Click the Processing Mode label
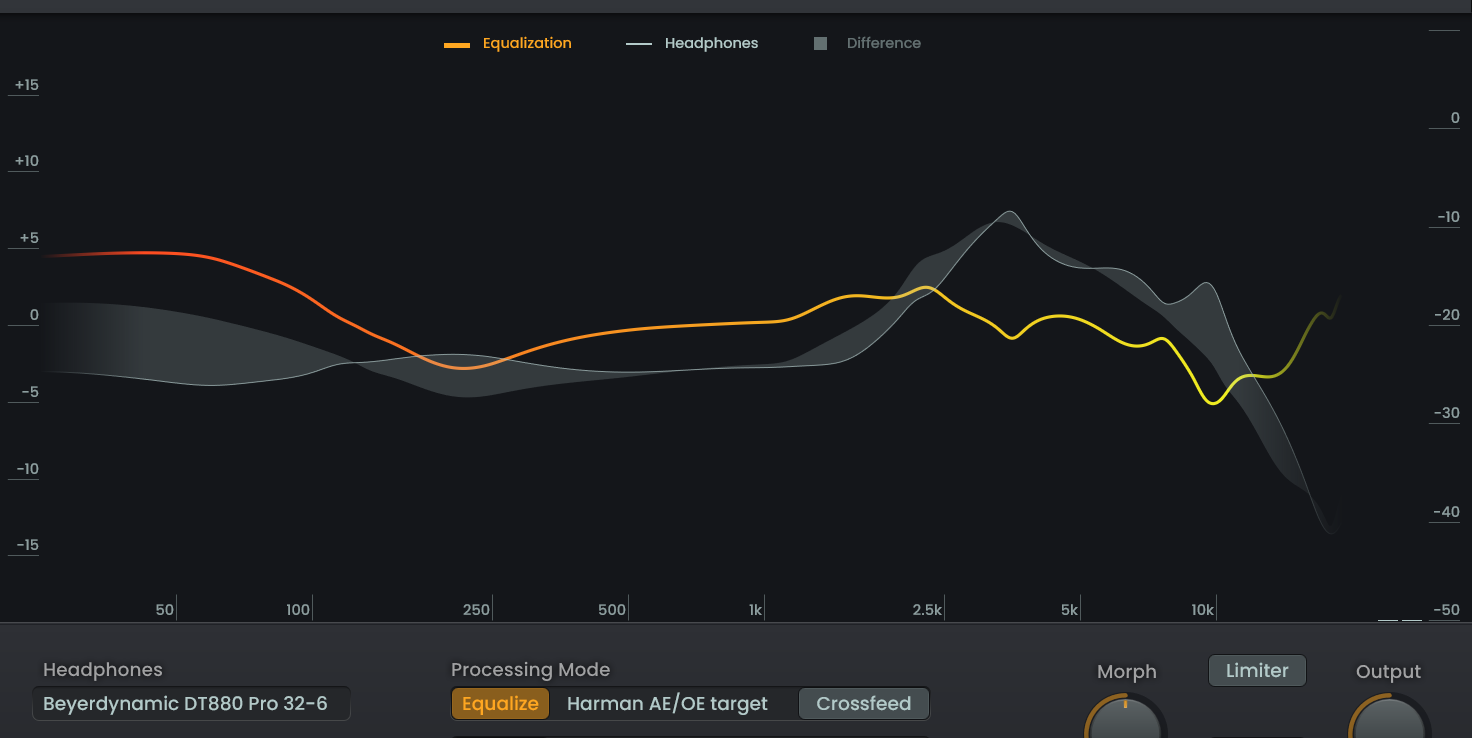 pyautogui.click(x=530, y=670)
